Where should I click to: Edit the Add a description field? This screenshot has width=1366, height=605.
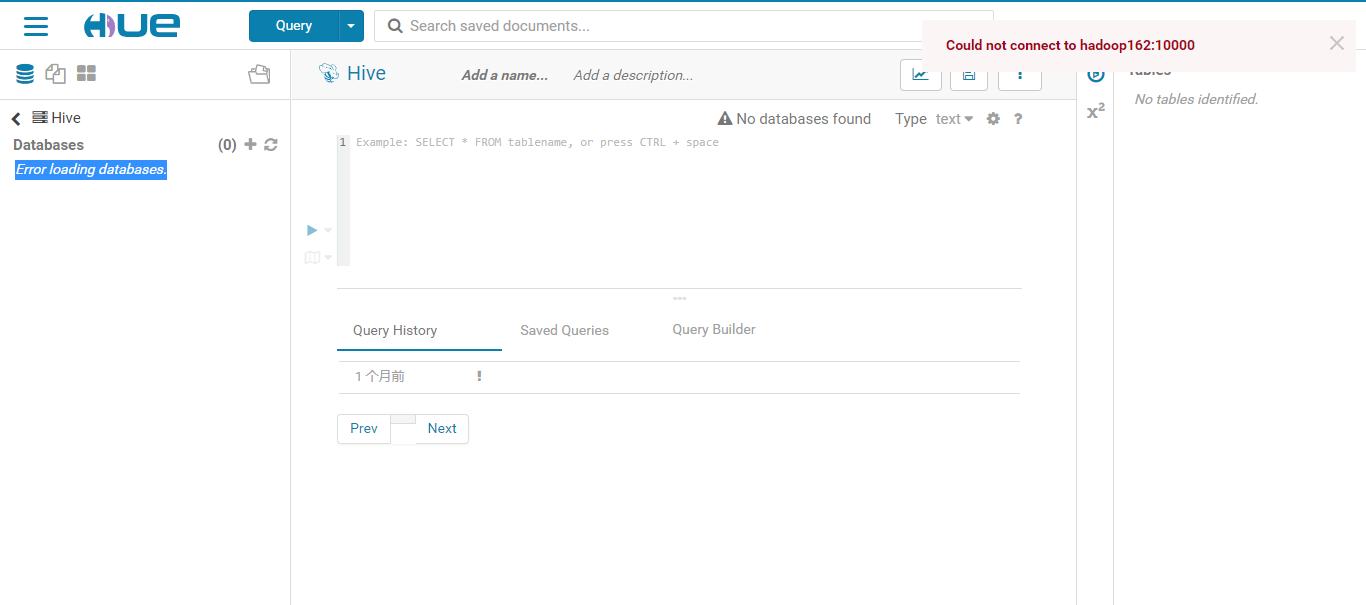(633, 75)
